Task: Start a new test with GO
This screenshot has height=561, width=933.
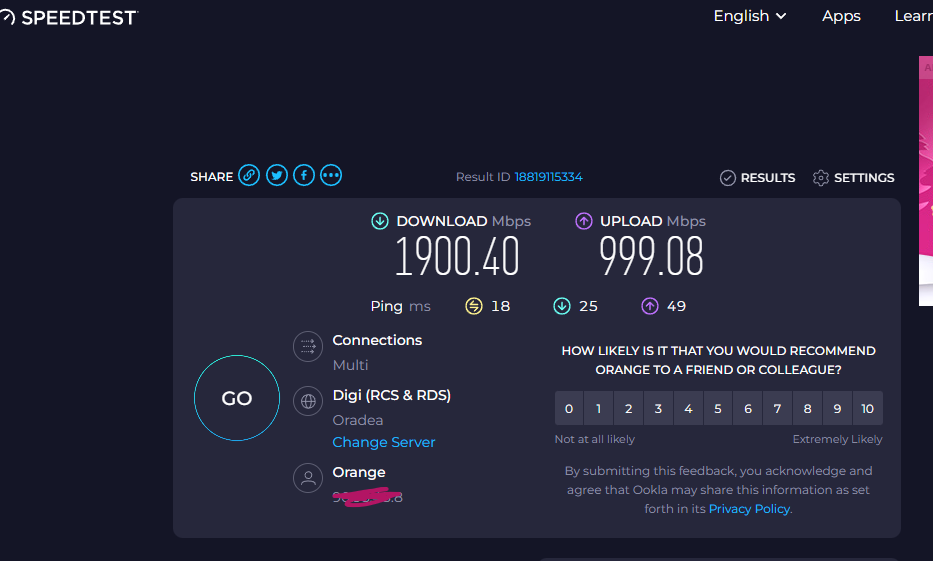Action: point(237,398)
